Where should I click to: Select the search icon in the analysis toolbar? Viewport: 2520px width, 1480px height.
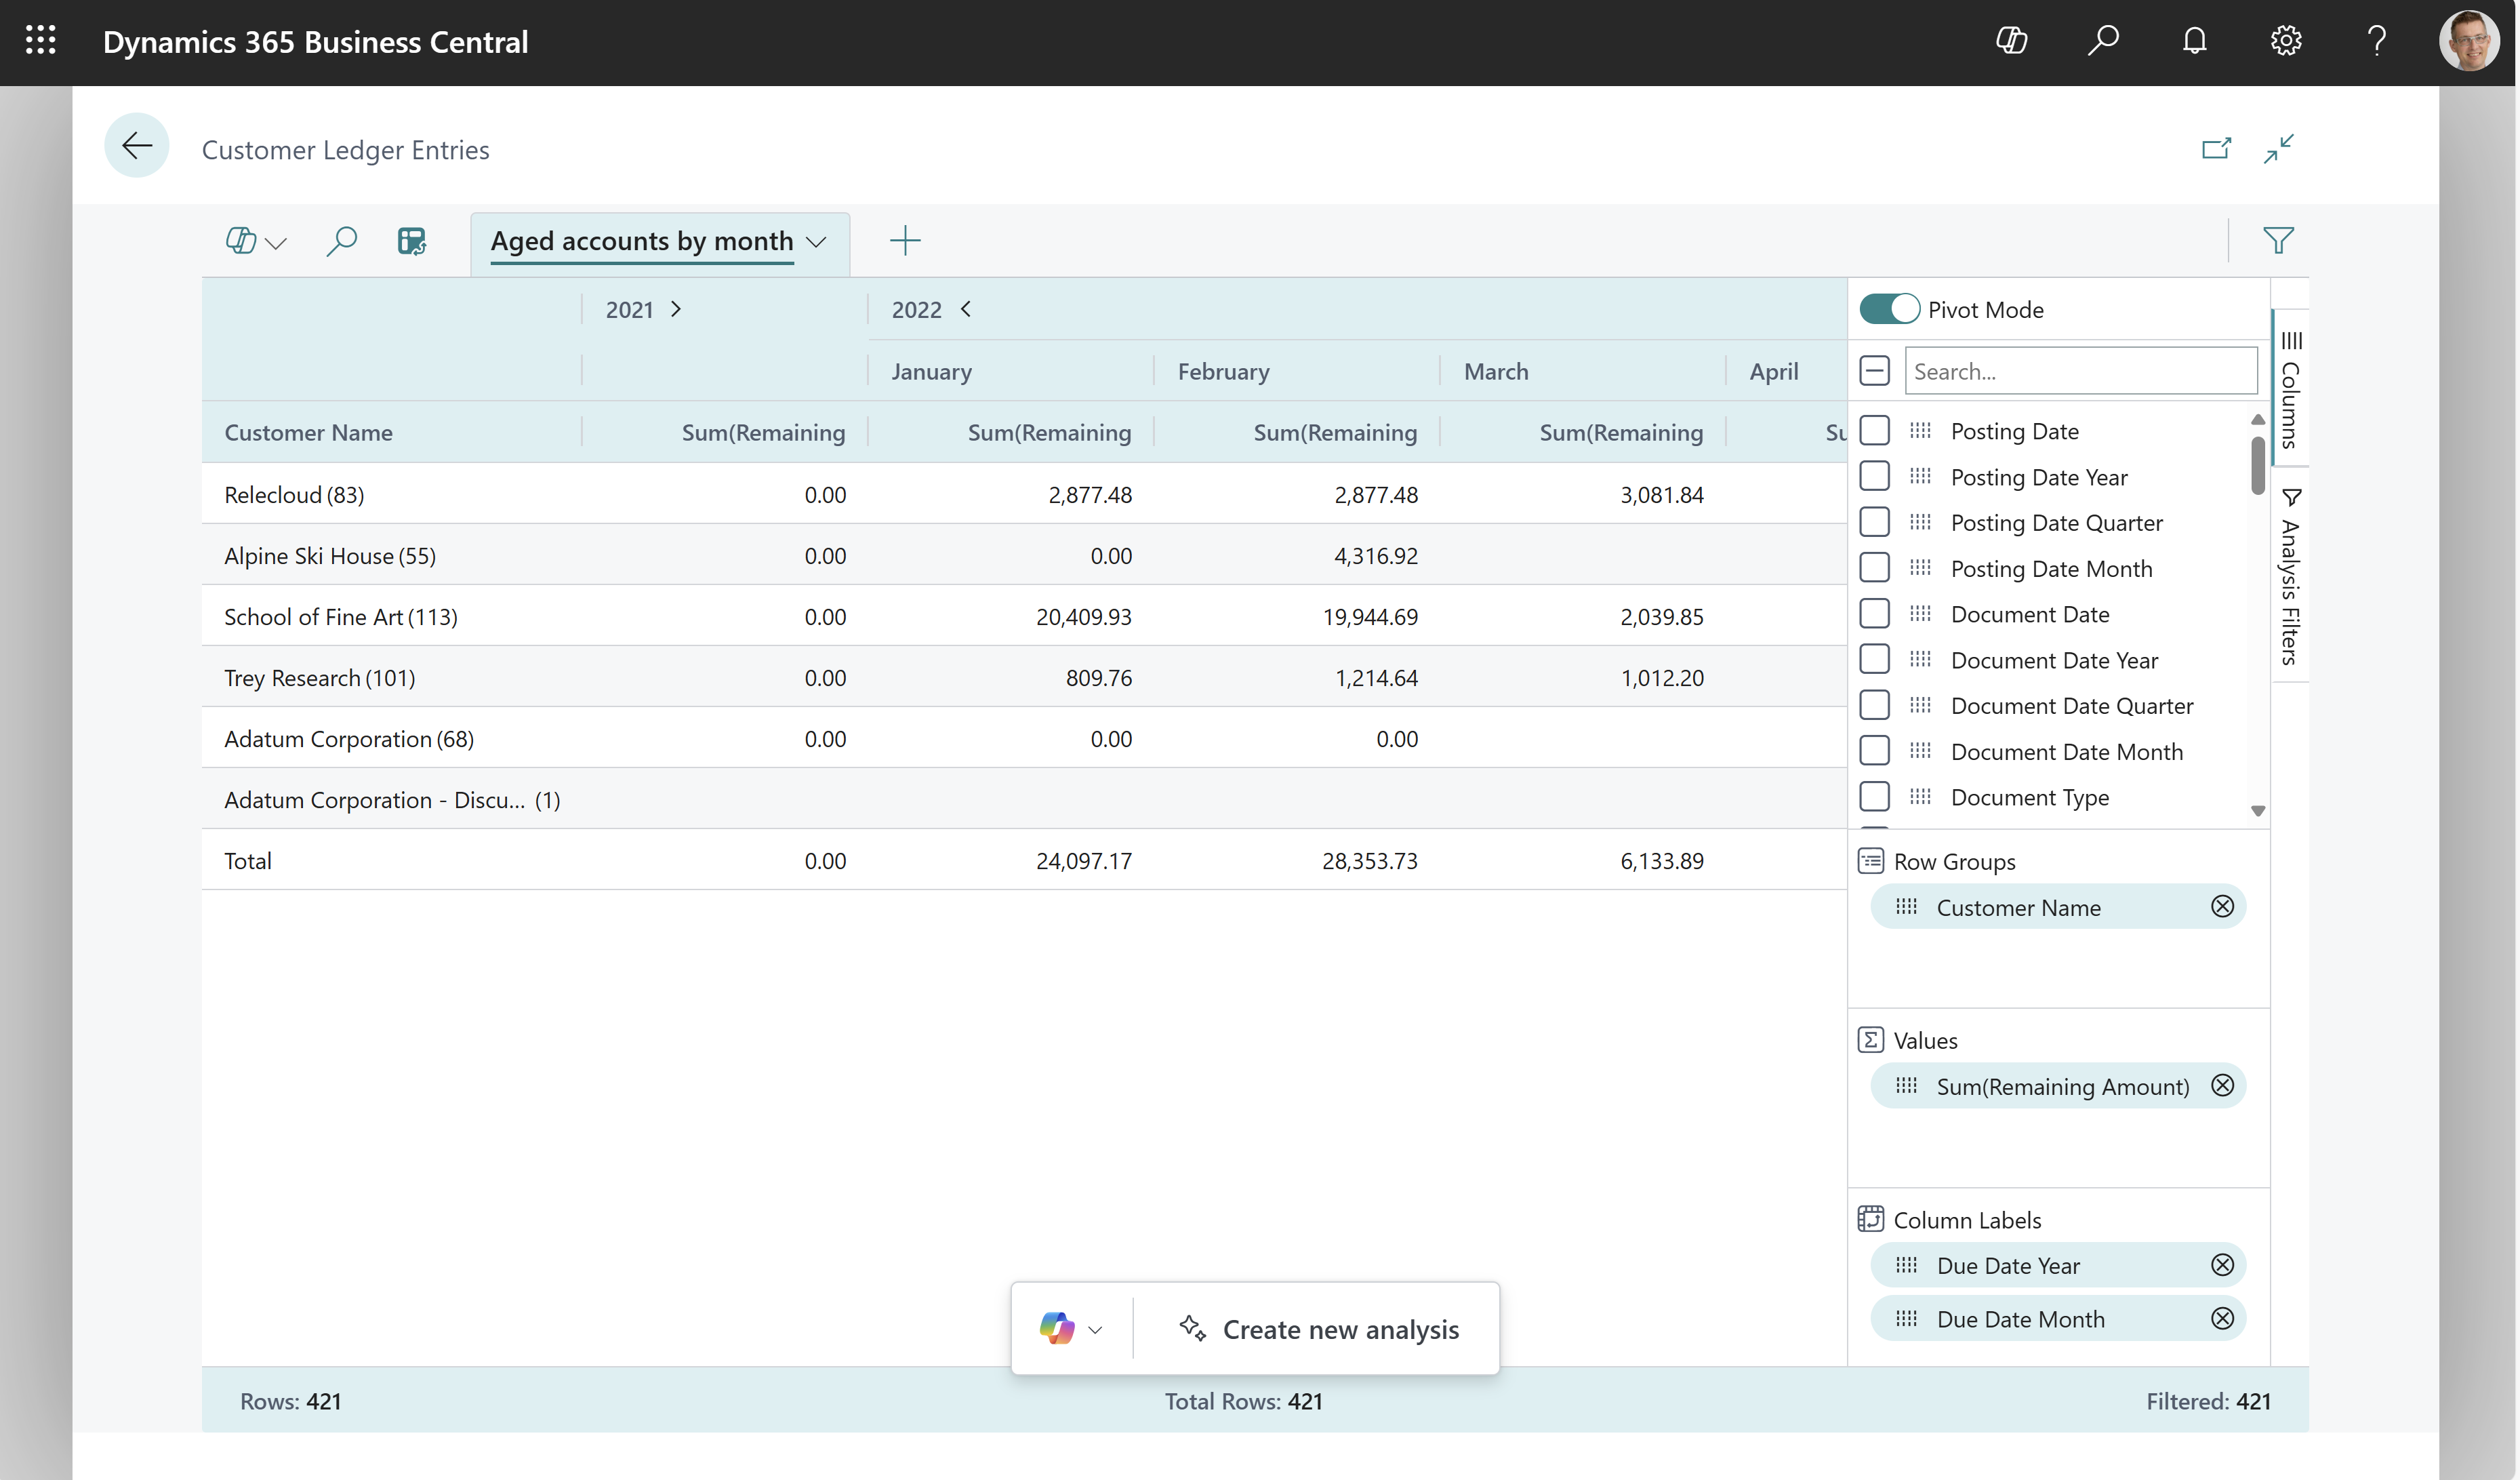[341, 241]
